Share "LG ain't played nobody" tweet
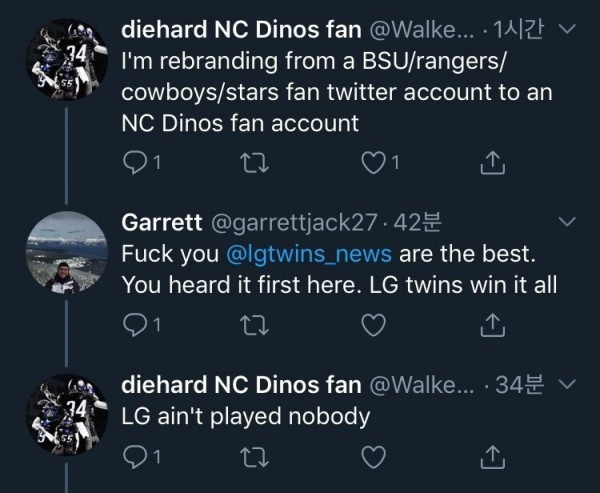The height and width of the screenshot is (493, 600). click(493, 457)
